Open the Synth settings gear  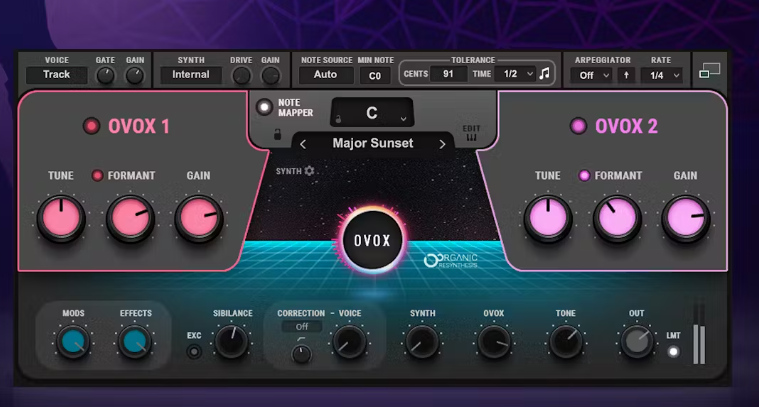pyautogui.click(x=309, y=171)
